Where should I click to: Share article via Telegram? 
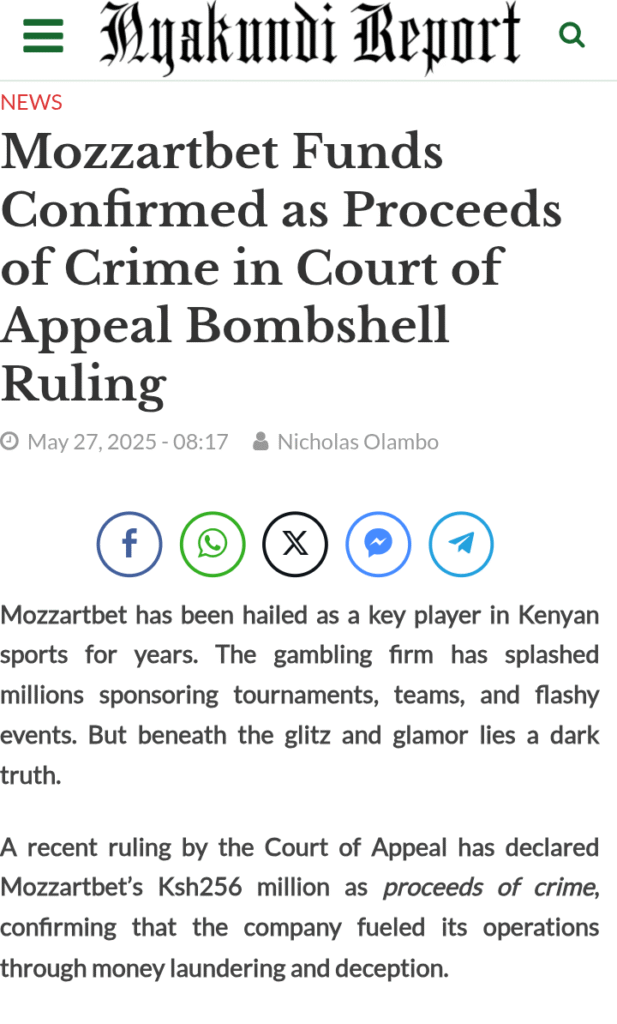point(461,544)
